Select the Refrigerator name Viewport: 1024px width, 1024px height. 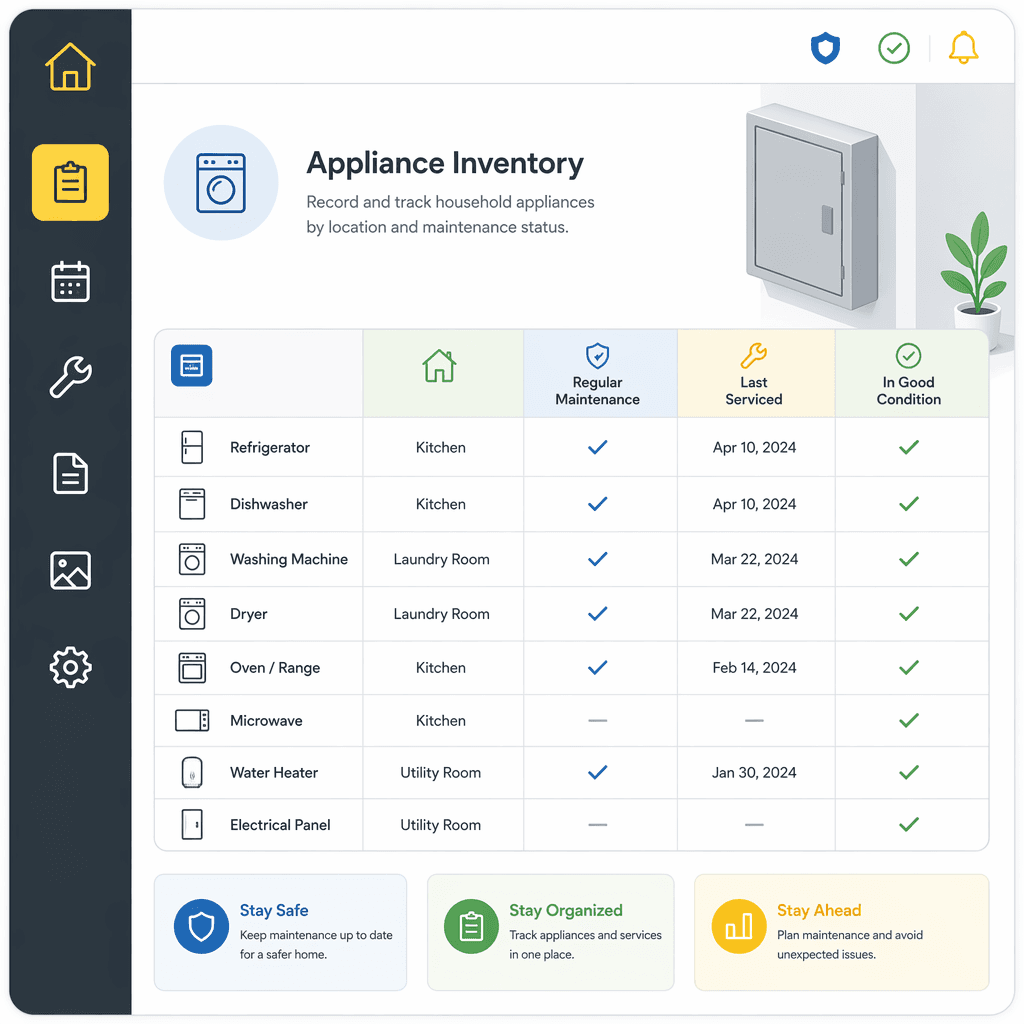point(270,447)
